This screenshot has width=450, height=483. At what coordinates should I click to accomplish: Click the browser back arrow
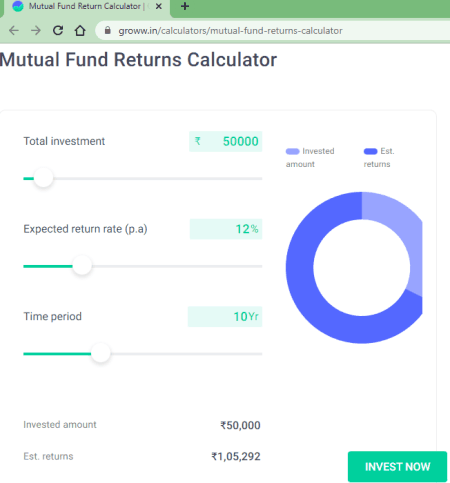pyautogui.click(x=14, y=31)
